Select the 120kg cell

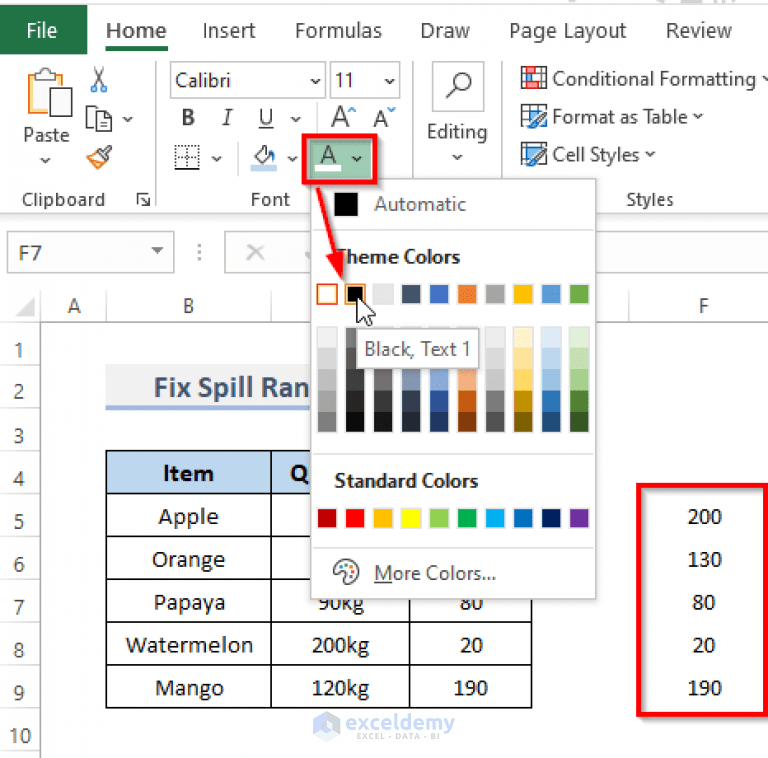(340, 687)
